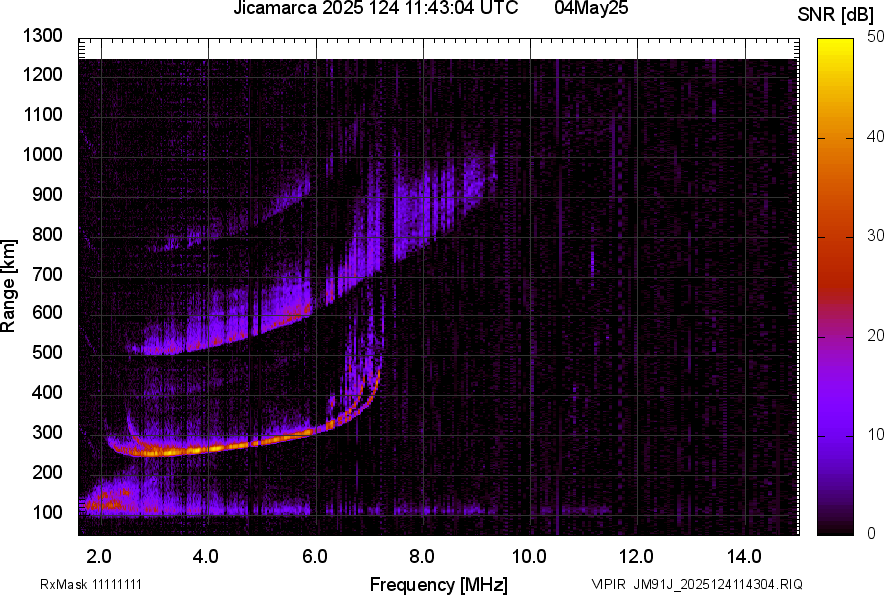
Task: Click the 2.0 frequency tick label
Action: point(99,557)
